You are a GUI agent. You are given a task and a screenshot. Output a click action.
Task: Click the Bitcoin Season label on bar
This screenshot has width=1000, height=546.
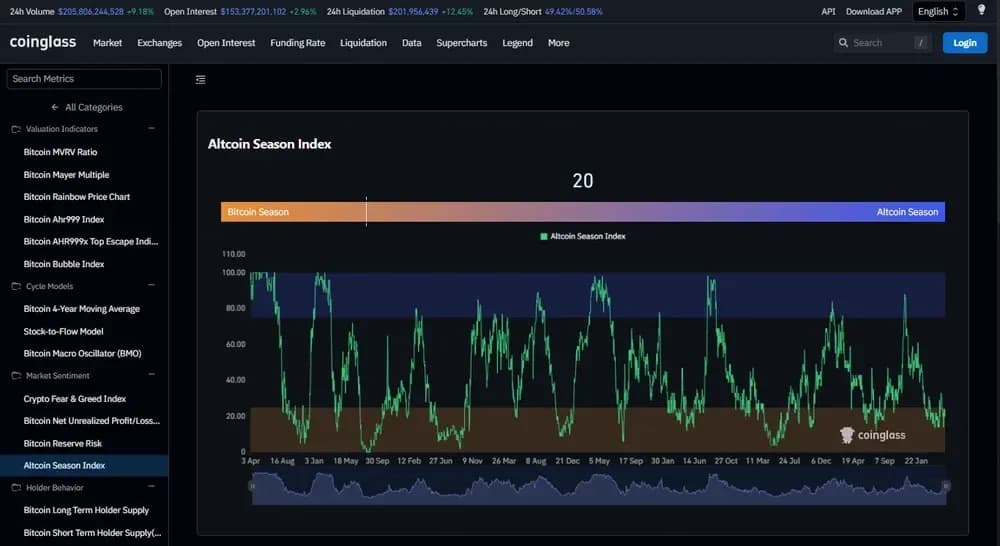point(258,212)
